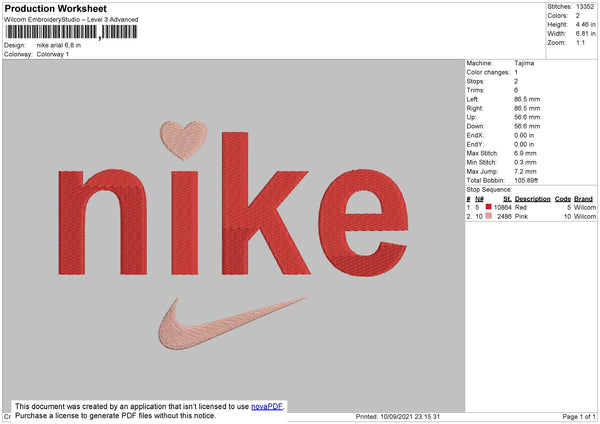
Task: Click the 'Trims:' label
Action: pos(475,90)
